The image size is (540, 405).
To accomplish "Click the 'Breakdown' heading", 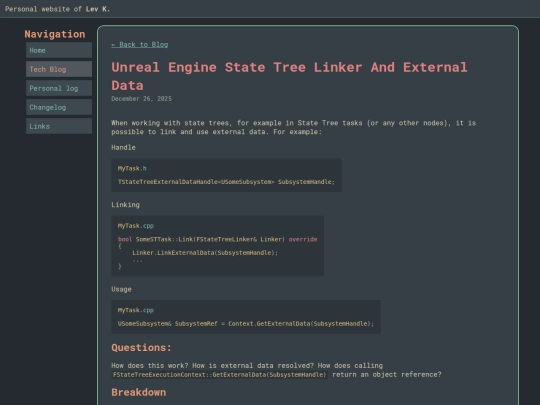I will (x=138, y=392).
